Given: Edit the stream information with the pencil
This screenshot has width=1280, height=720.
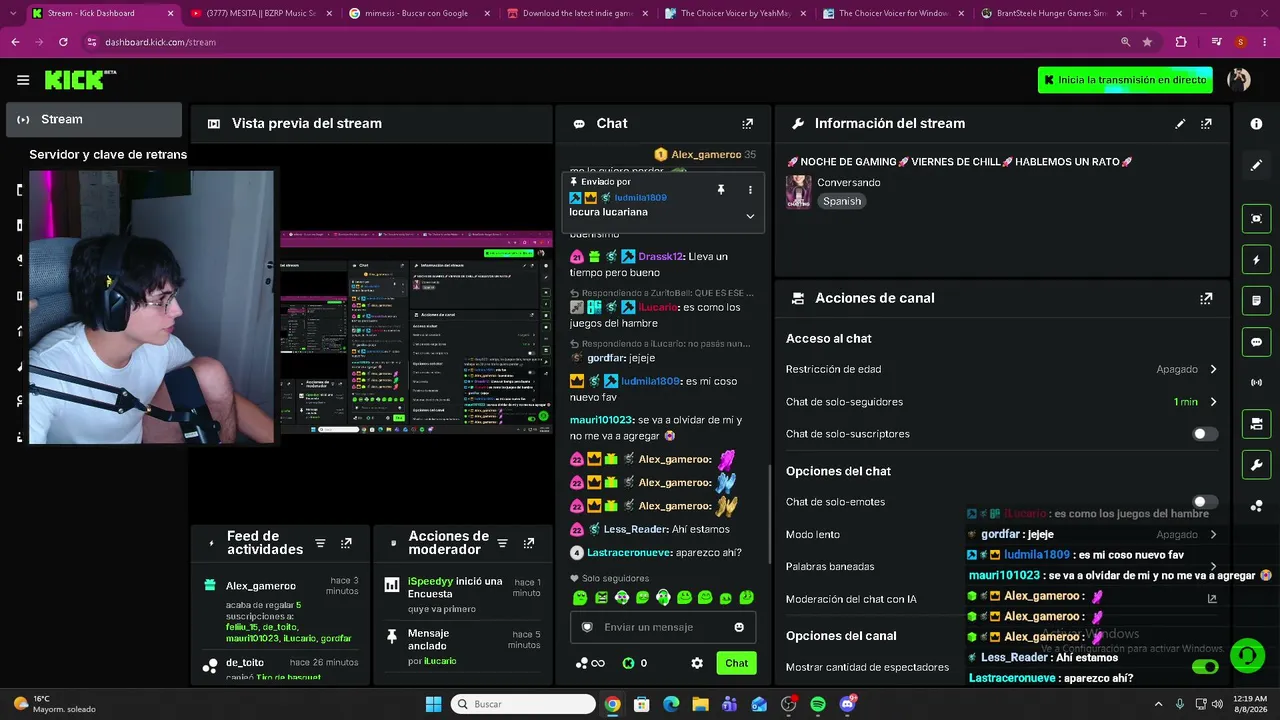Looking at the screenshot, I should pos(1180,124).
